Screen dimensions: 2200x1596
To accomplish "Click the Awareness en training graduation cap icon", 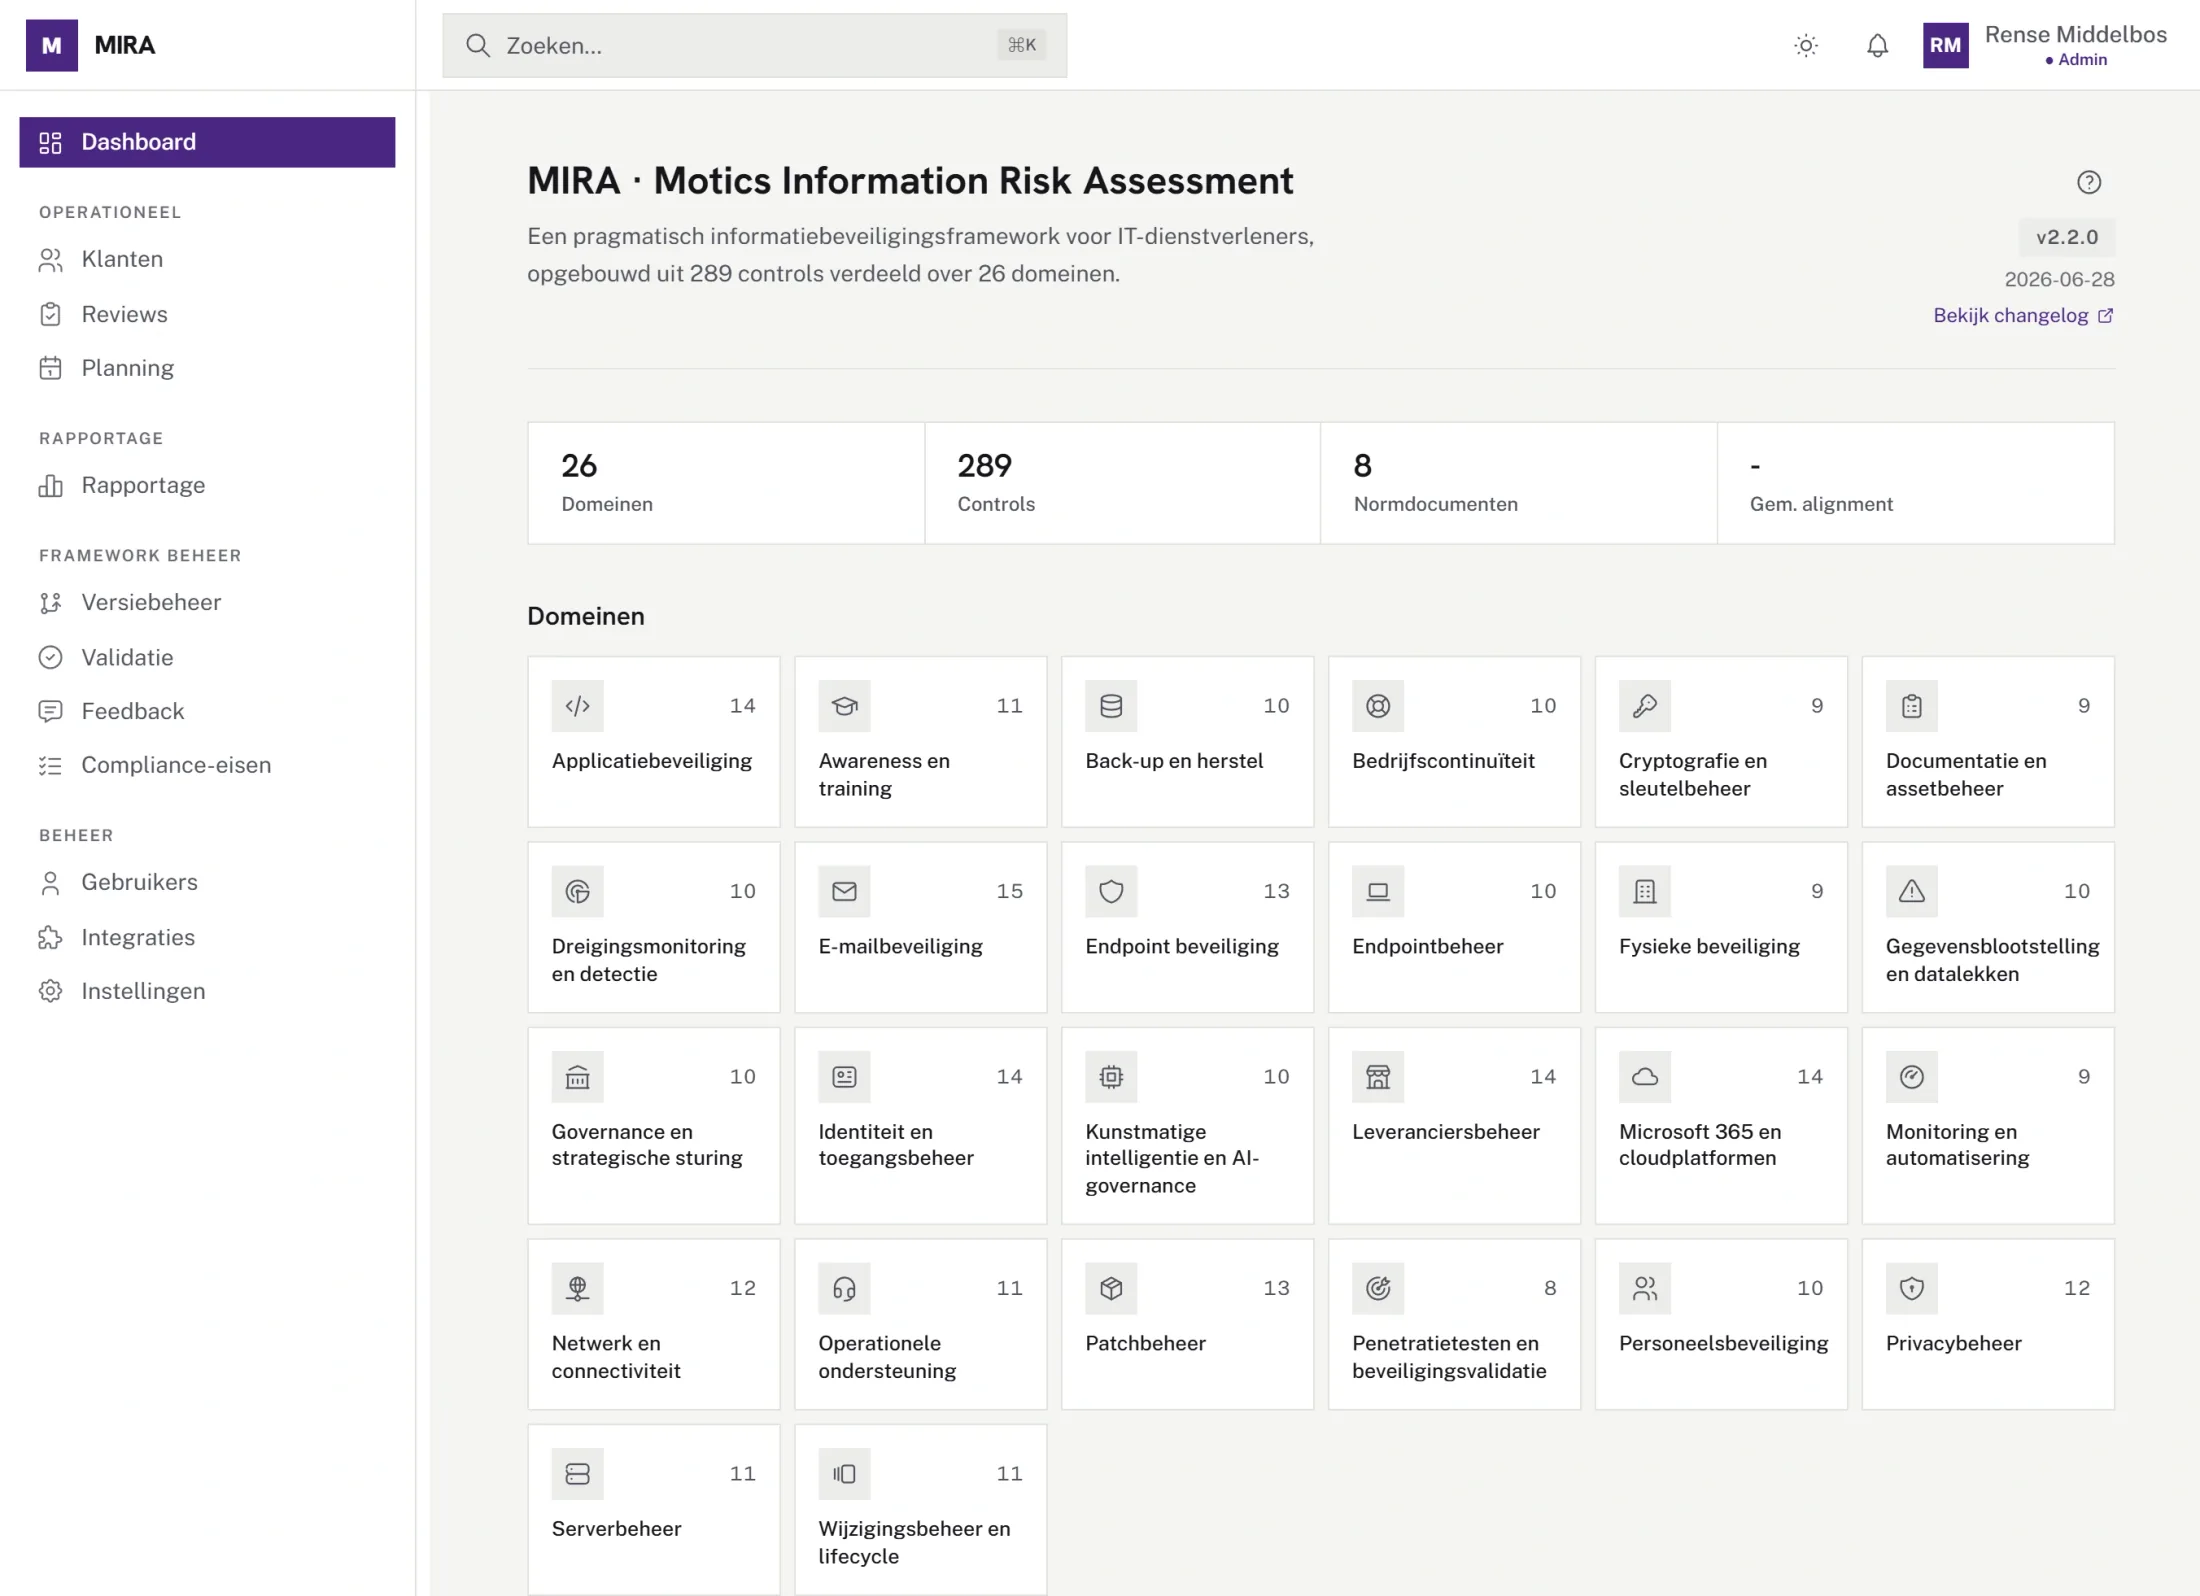I will [x=844, y=706].
